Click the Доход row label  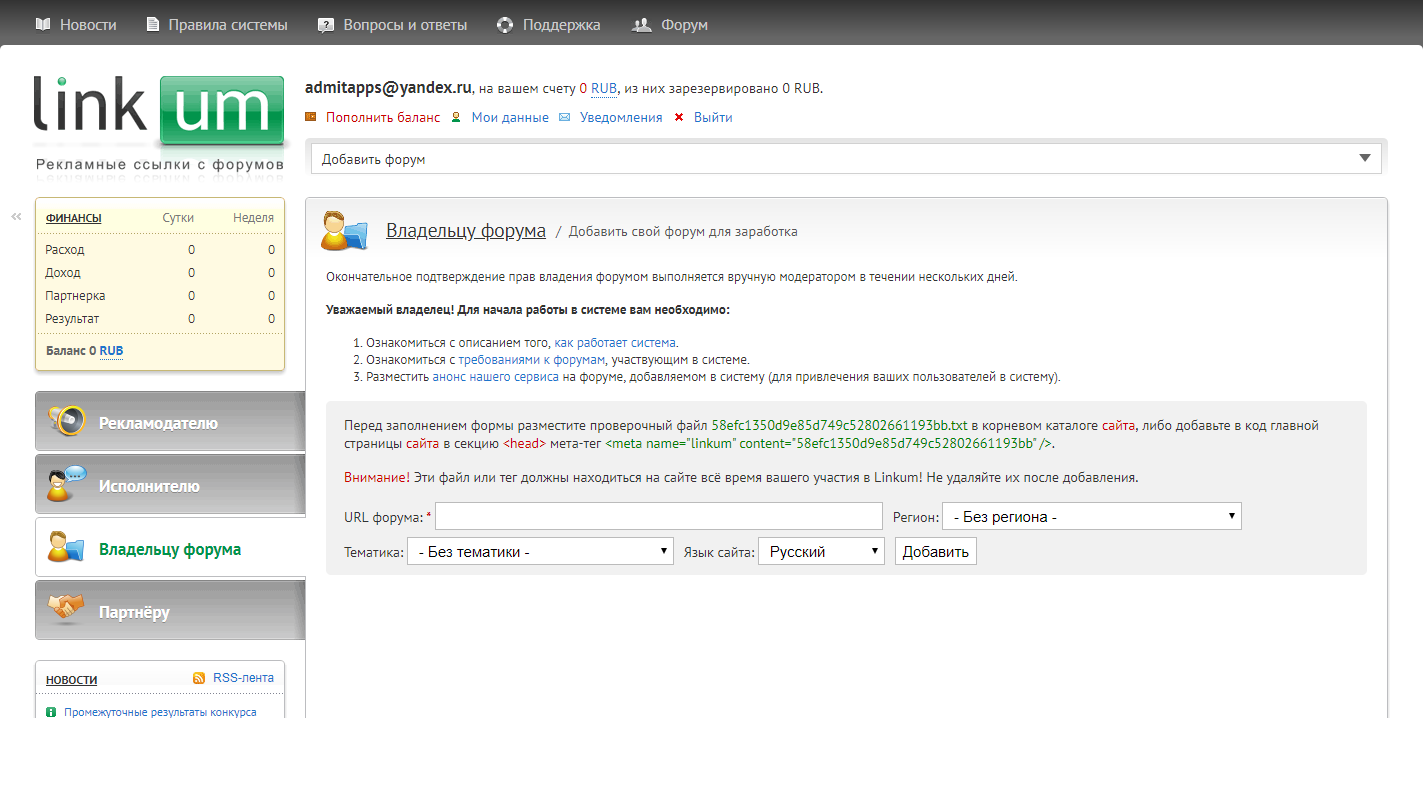point(63,273)
